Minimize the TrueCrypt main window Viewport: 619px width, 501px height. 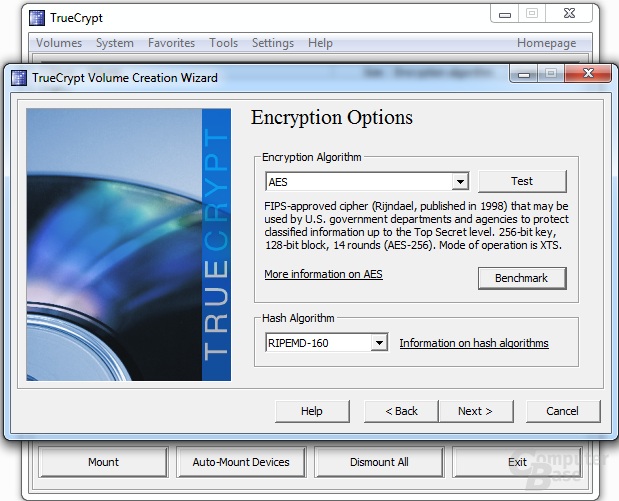click(505, 14)
